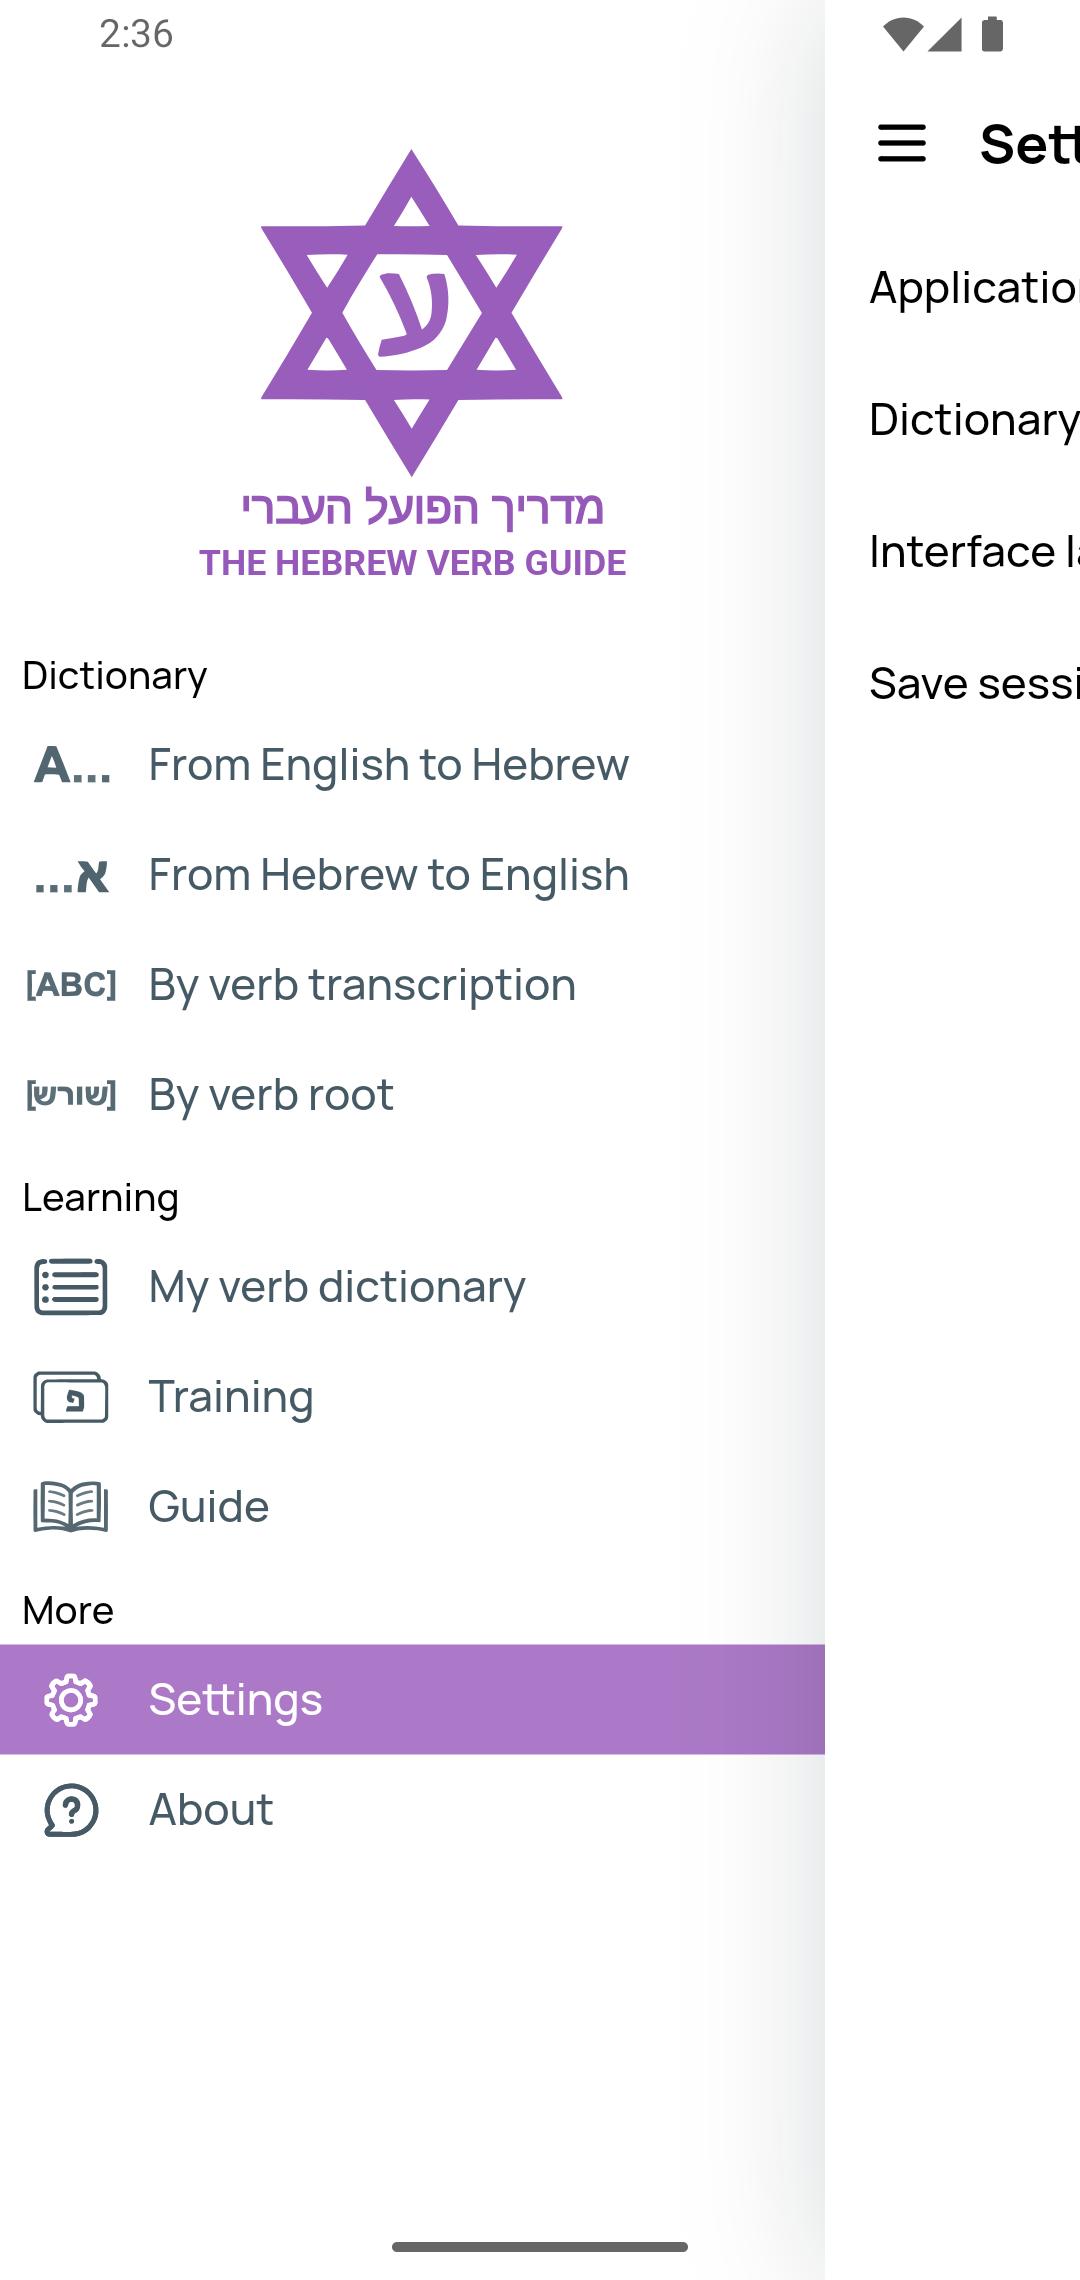Open the Guide menu item
Screen dimensions: 1080x2280
(x=209, y=1507)
